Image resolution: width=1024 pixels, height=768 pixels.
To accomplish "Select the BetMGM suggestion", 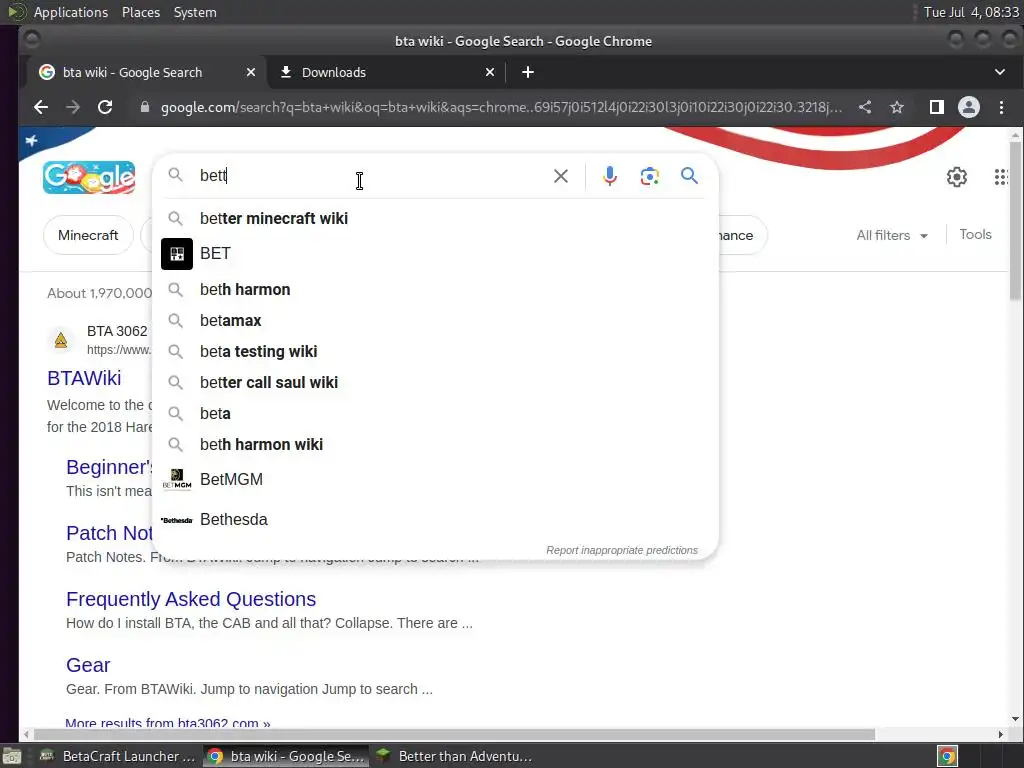I will coord(435,479).
